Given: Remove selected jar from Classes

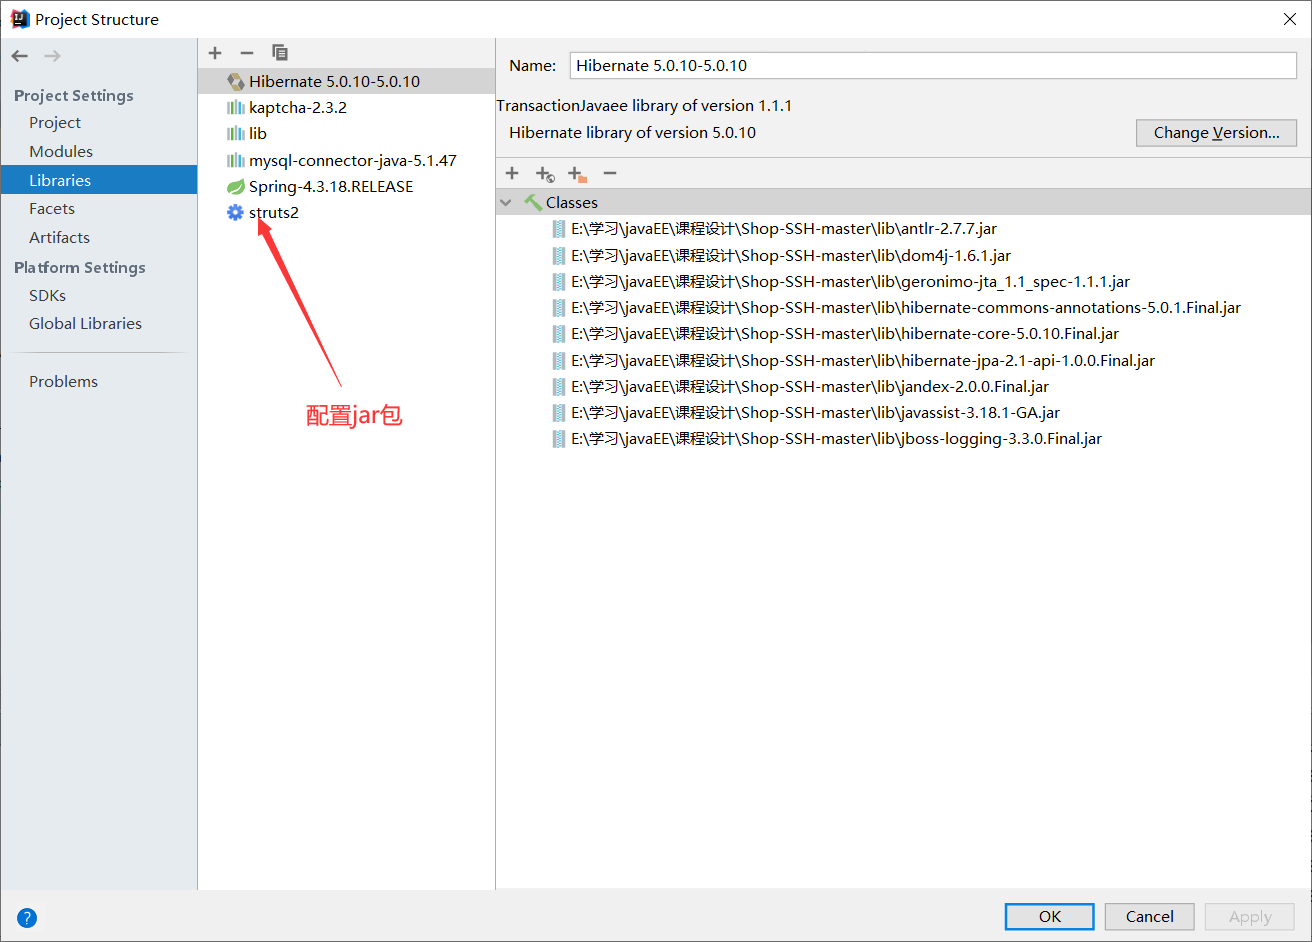Looking at the screenshot, I should [610, 173].
